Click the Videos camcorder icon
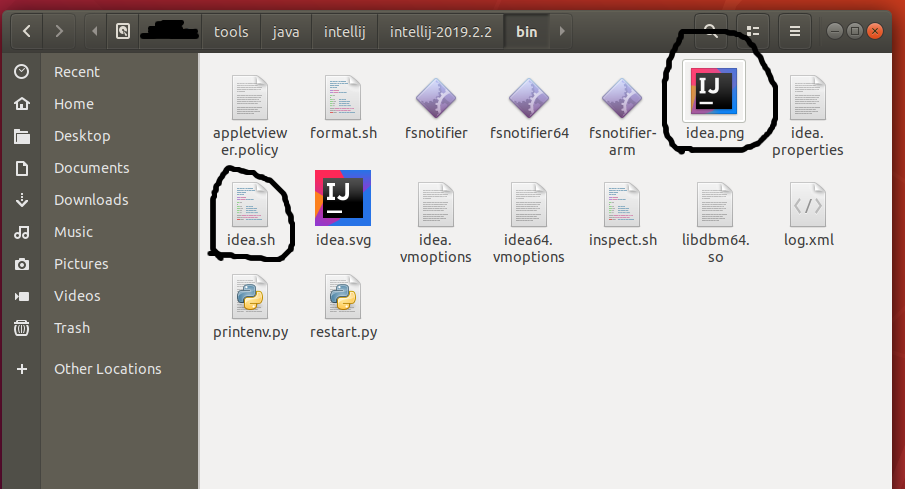905x489 pixels. (21, 296)
